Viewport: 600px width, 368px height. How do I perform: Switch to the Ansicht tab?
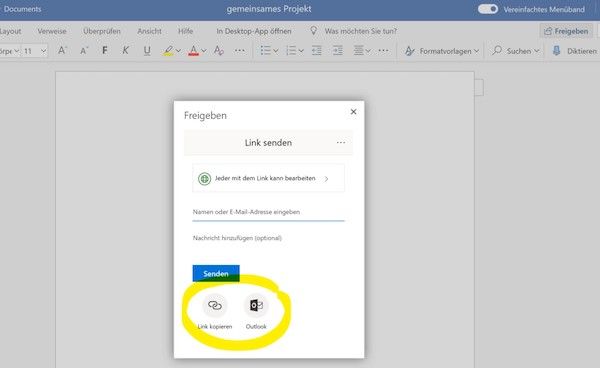pyautogui.click(x=149, y=31)
